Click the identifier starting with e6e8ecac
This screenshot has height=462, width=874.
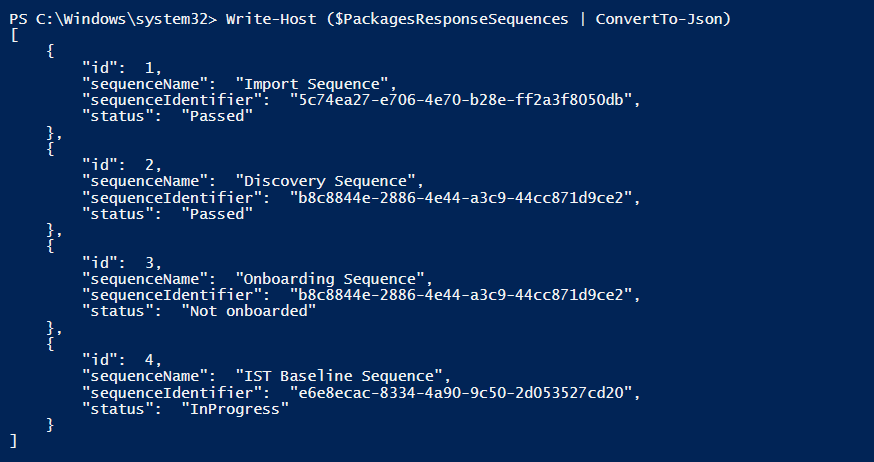(462, 392)
